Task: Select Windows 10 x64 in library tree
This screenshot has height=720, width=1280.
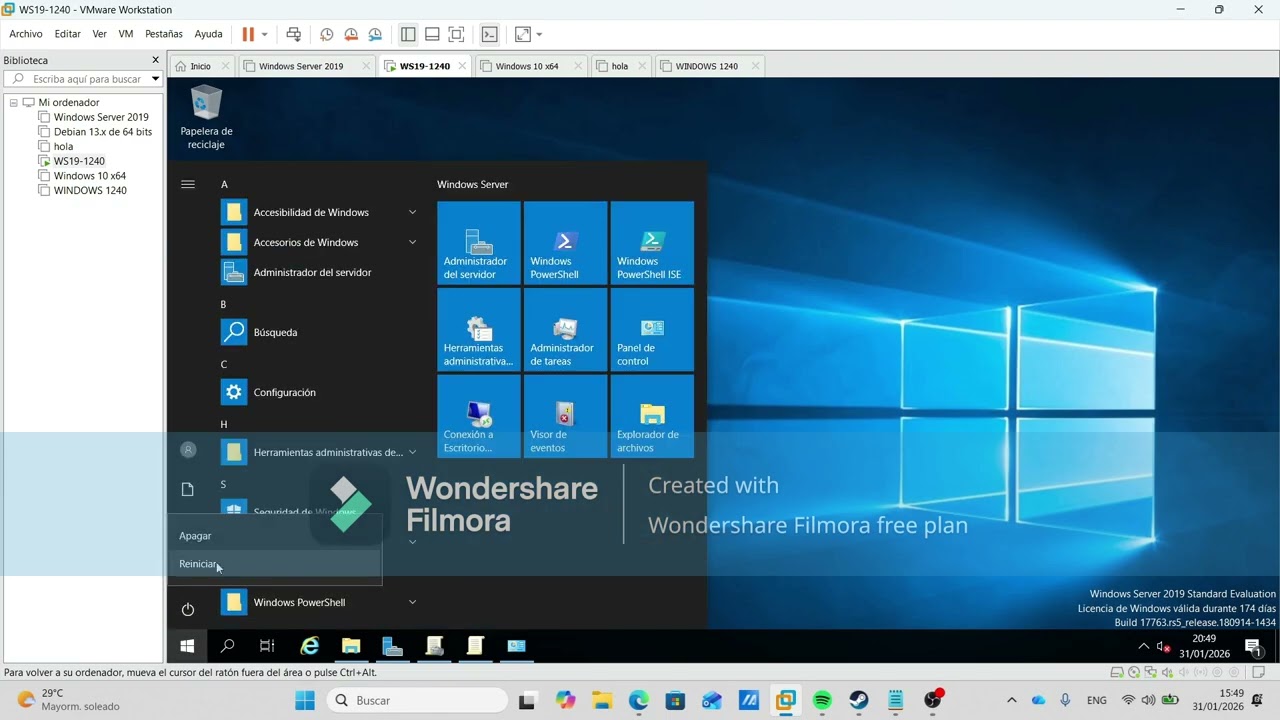Action: [89, 176]
